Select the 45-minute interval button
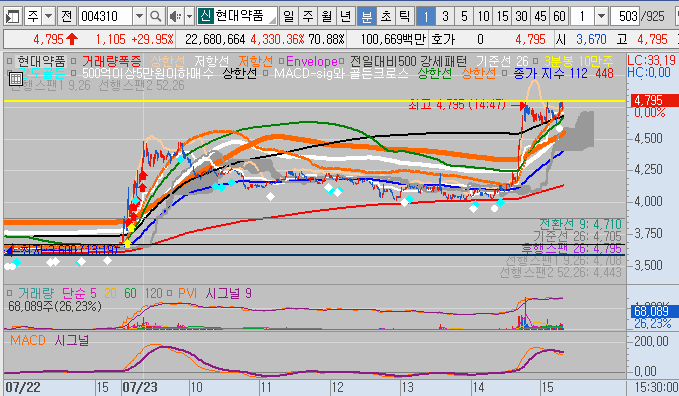This screenshot has height=396, width=679. pyautogui.click(x=540, y=16)
